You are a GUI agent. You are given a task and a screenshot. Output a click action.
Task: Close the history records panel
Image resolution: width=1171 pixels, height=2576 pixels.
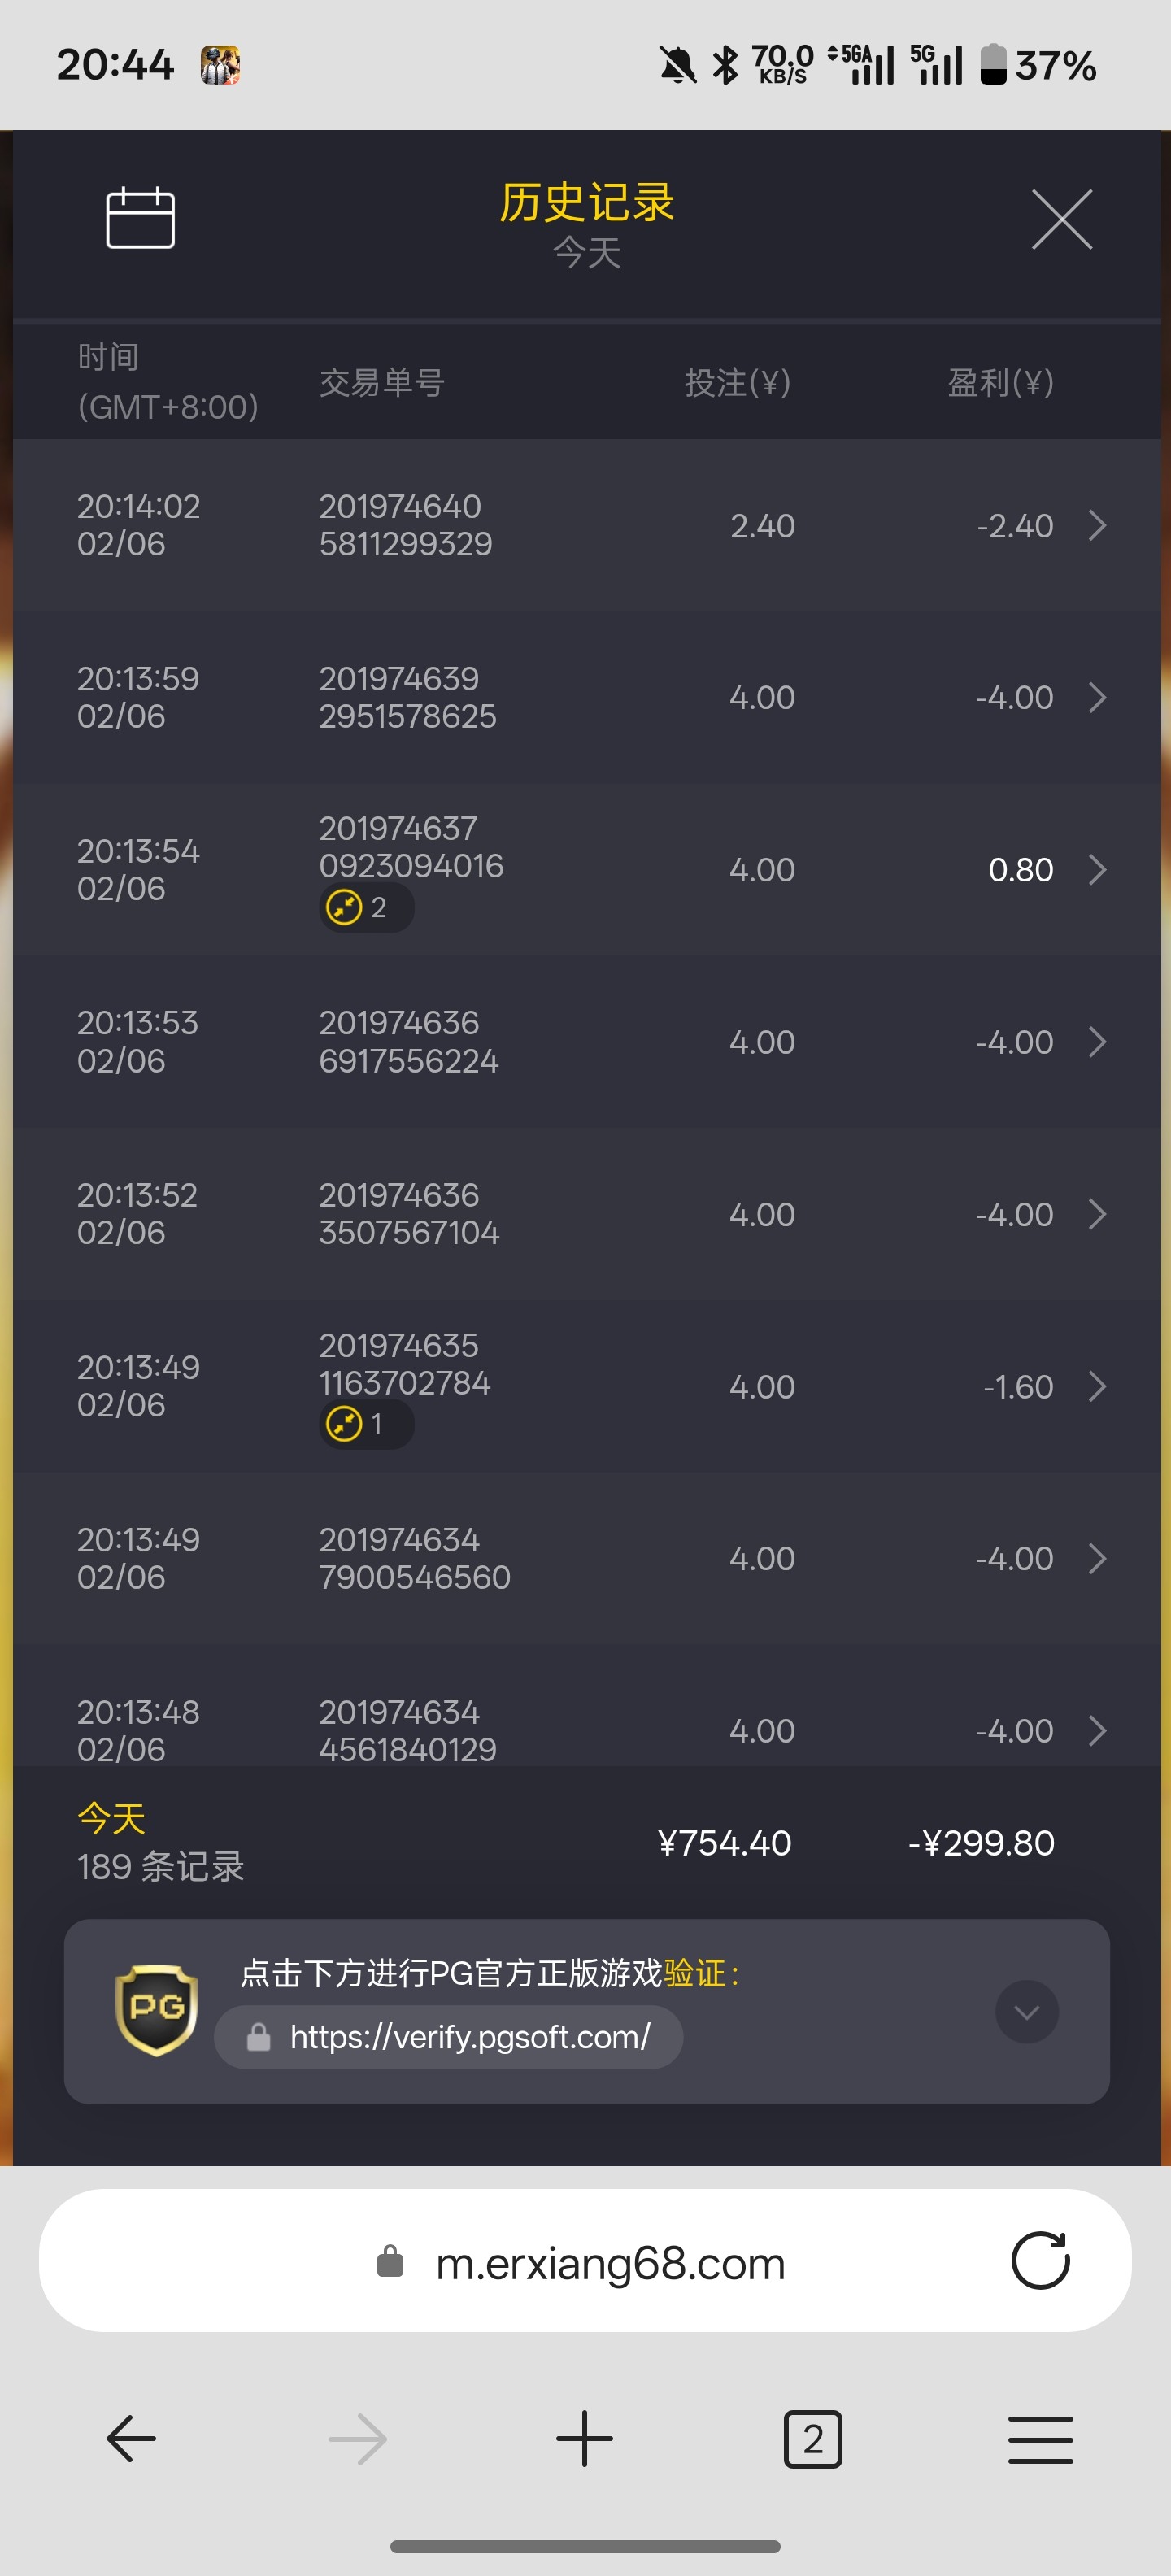click(1061, 219)
